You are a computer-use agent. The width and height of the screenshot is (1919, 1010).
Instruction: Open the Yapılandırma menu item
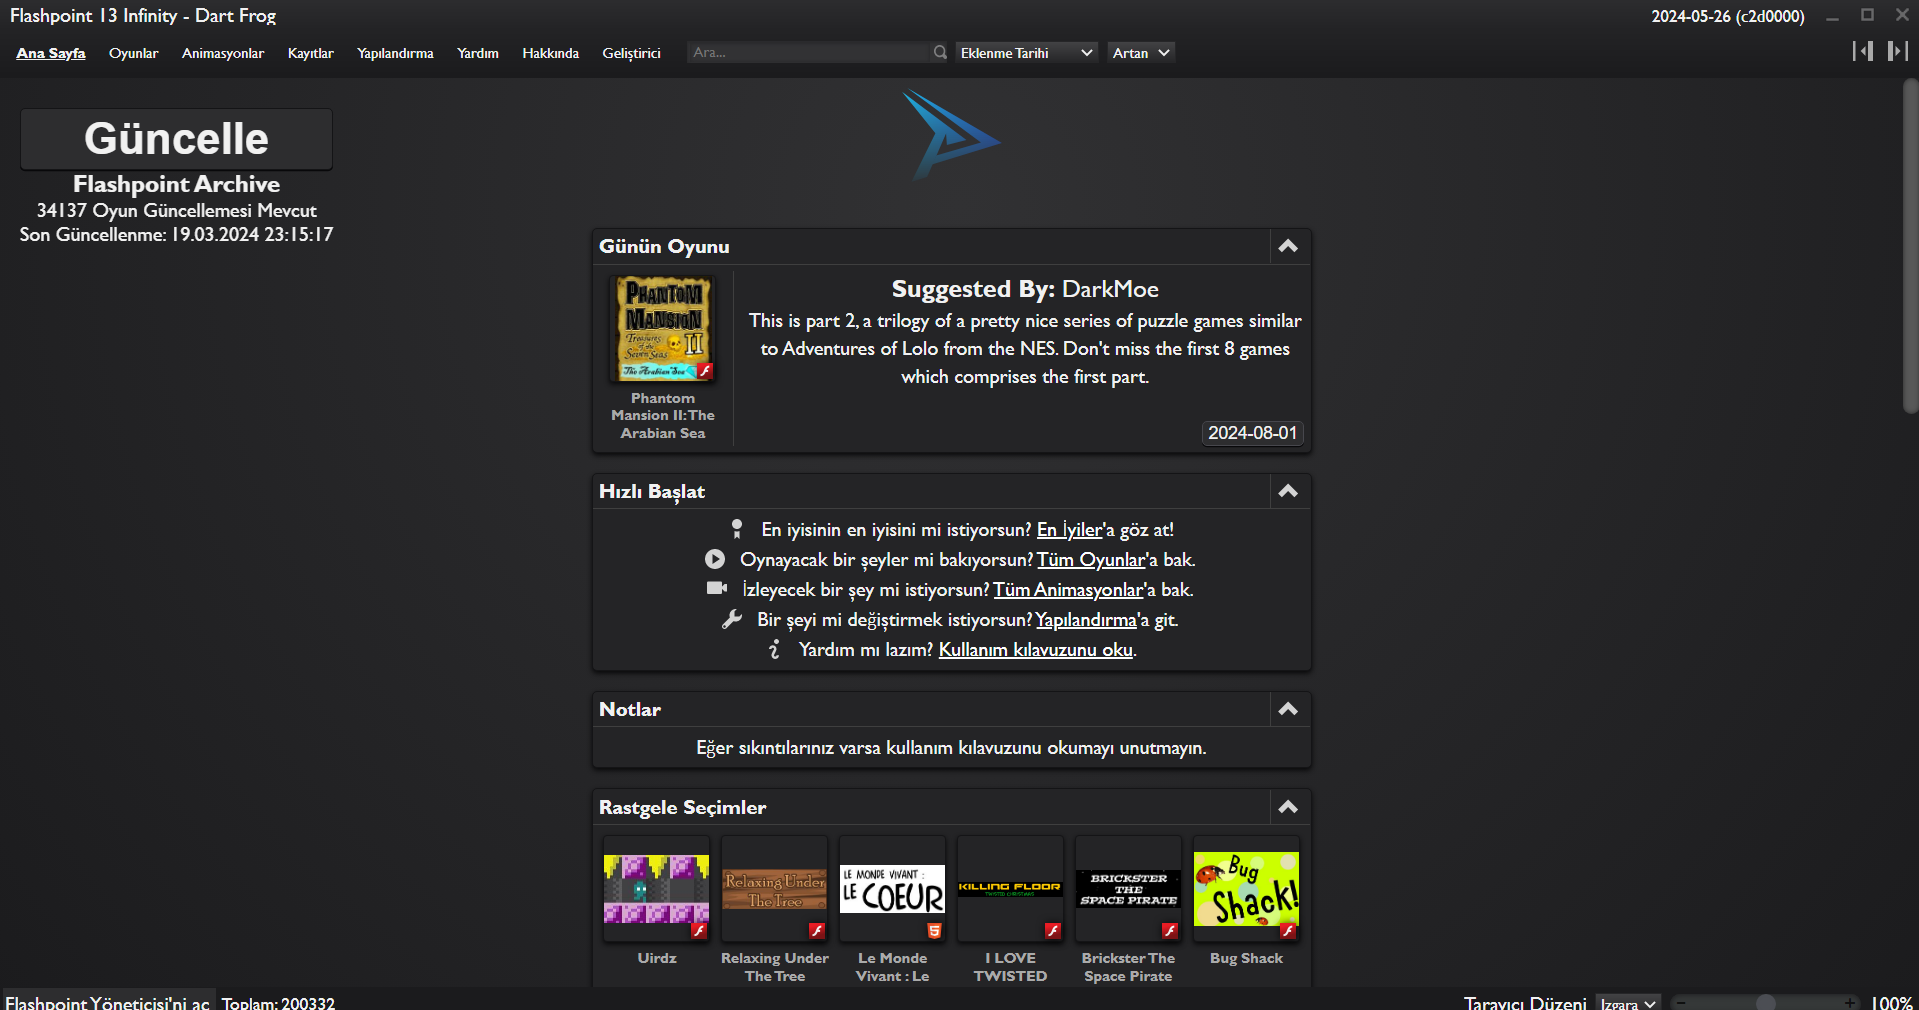pos(395,53)
